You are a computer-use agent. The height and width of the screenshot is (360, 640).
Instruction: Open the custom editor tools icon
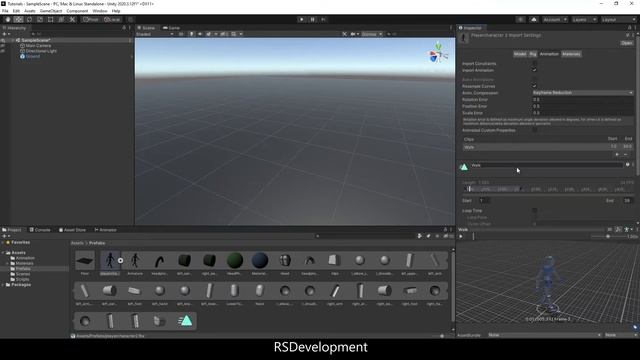72,20
